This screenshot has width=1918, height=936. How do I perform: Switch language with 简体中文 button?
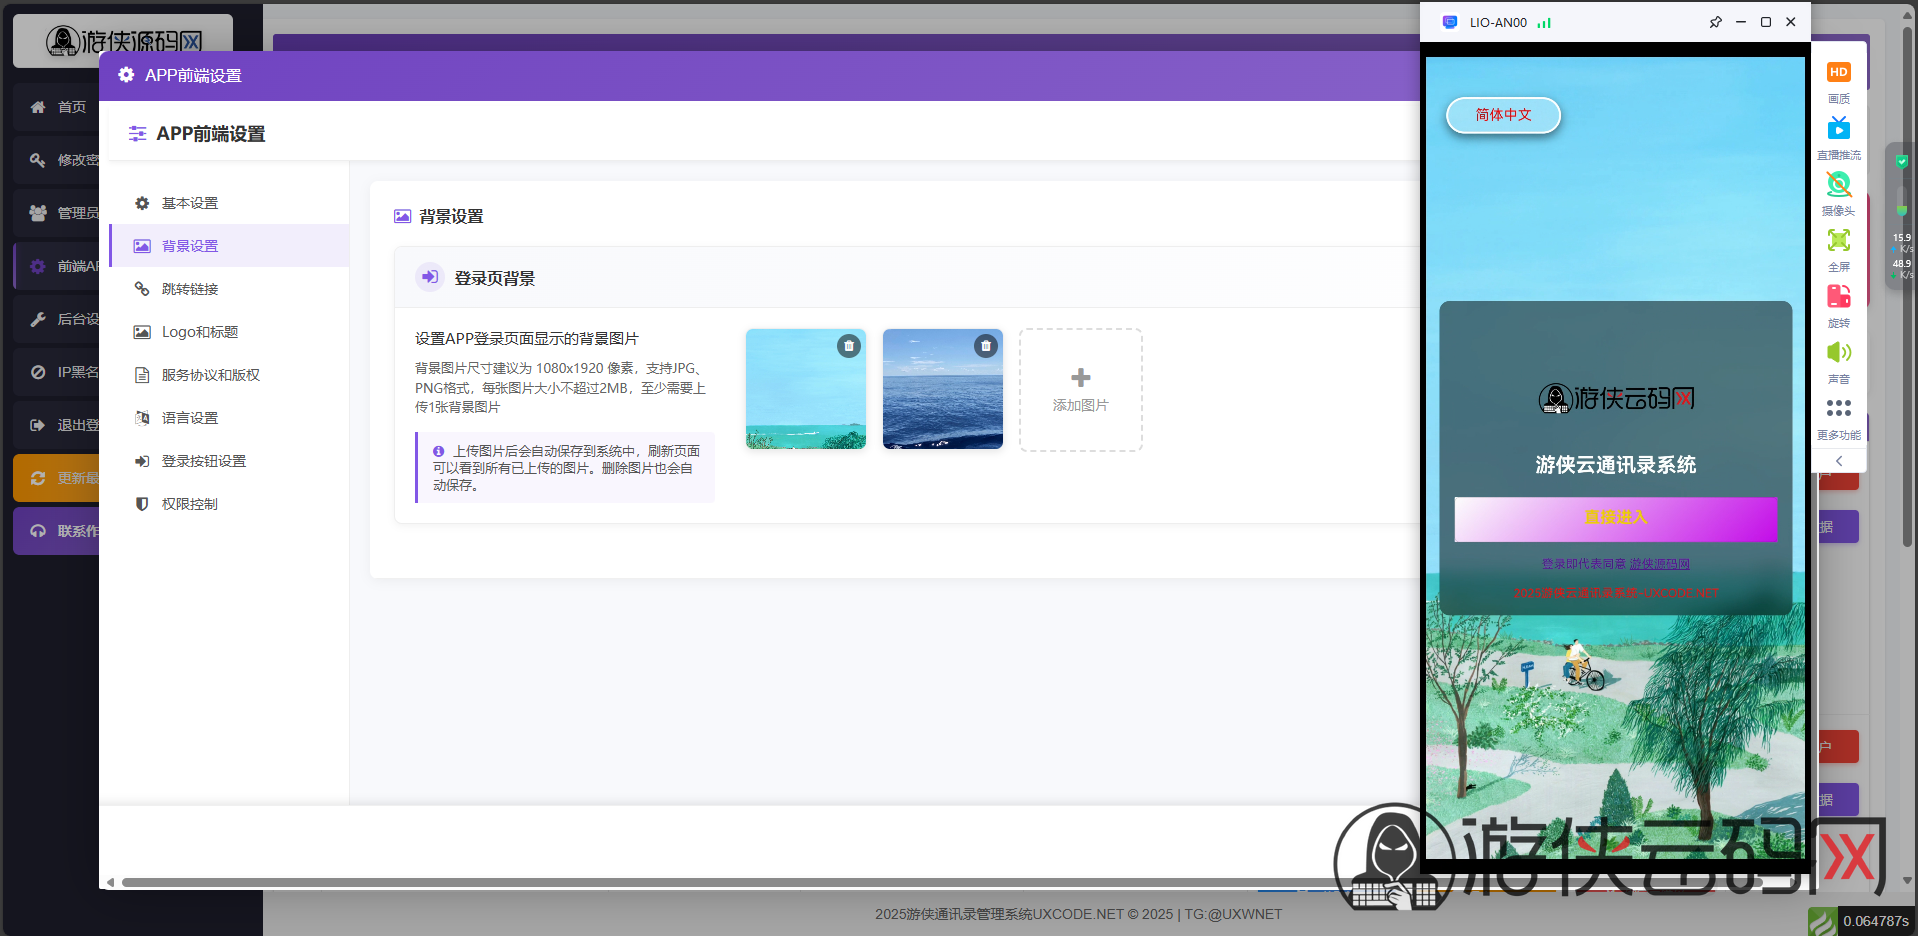pos(1503,115)
